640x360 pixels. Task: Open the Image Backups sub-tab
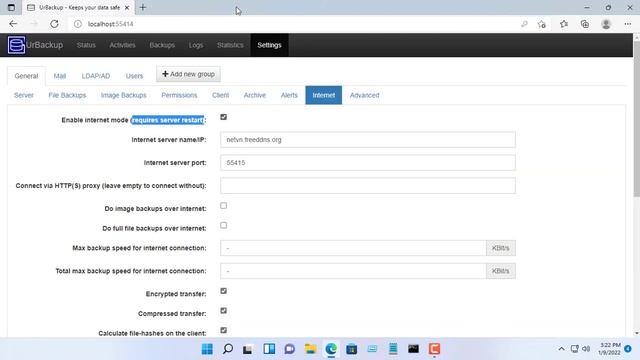coord(124,95)
